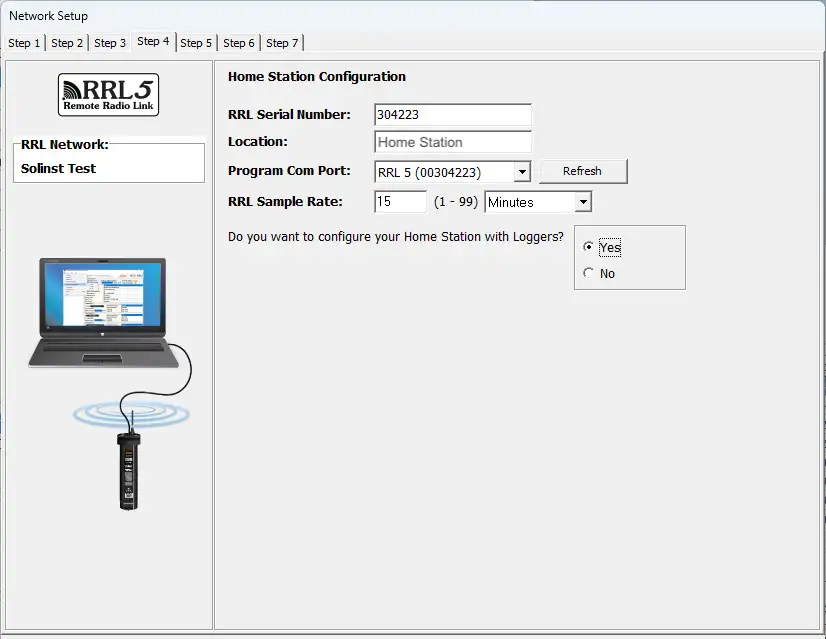Select the Yes radio button
Image resolution: width=826 pixels, height=639 pixels.
pyautogui.click(x=588, y=247)
